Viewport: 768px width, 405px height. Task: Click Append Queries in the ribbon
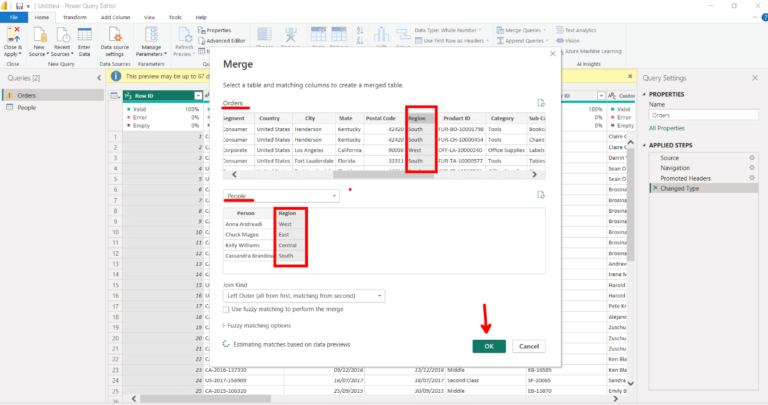pyautogui.click(x=523, y=41)
